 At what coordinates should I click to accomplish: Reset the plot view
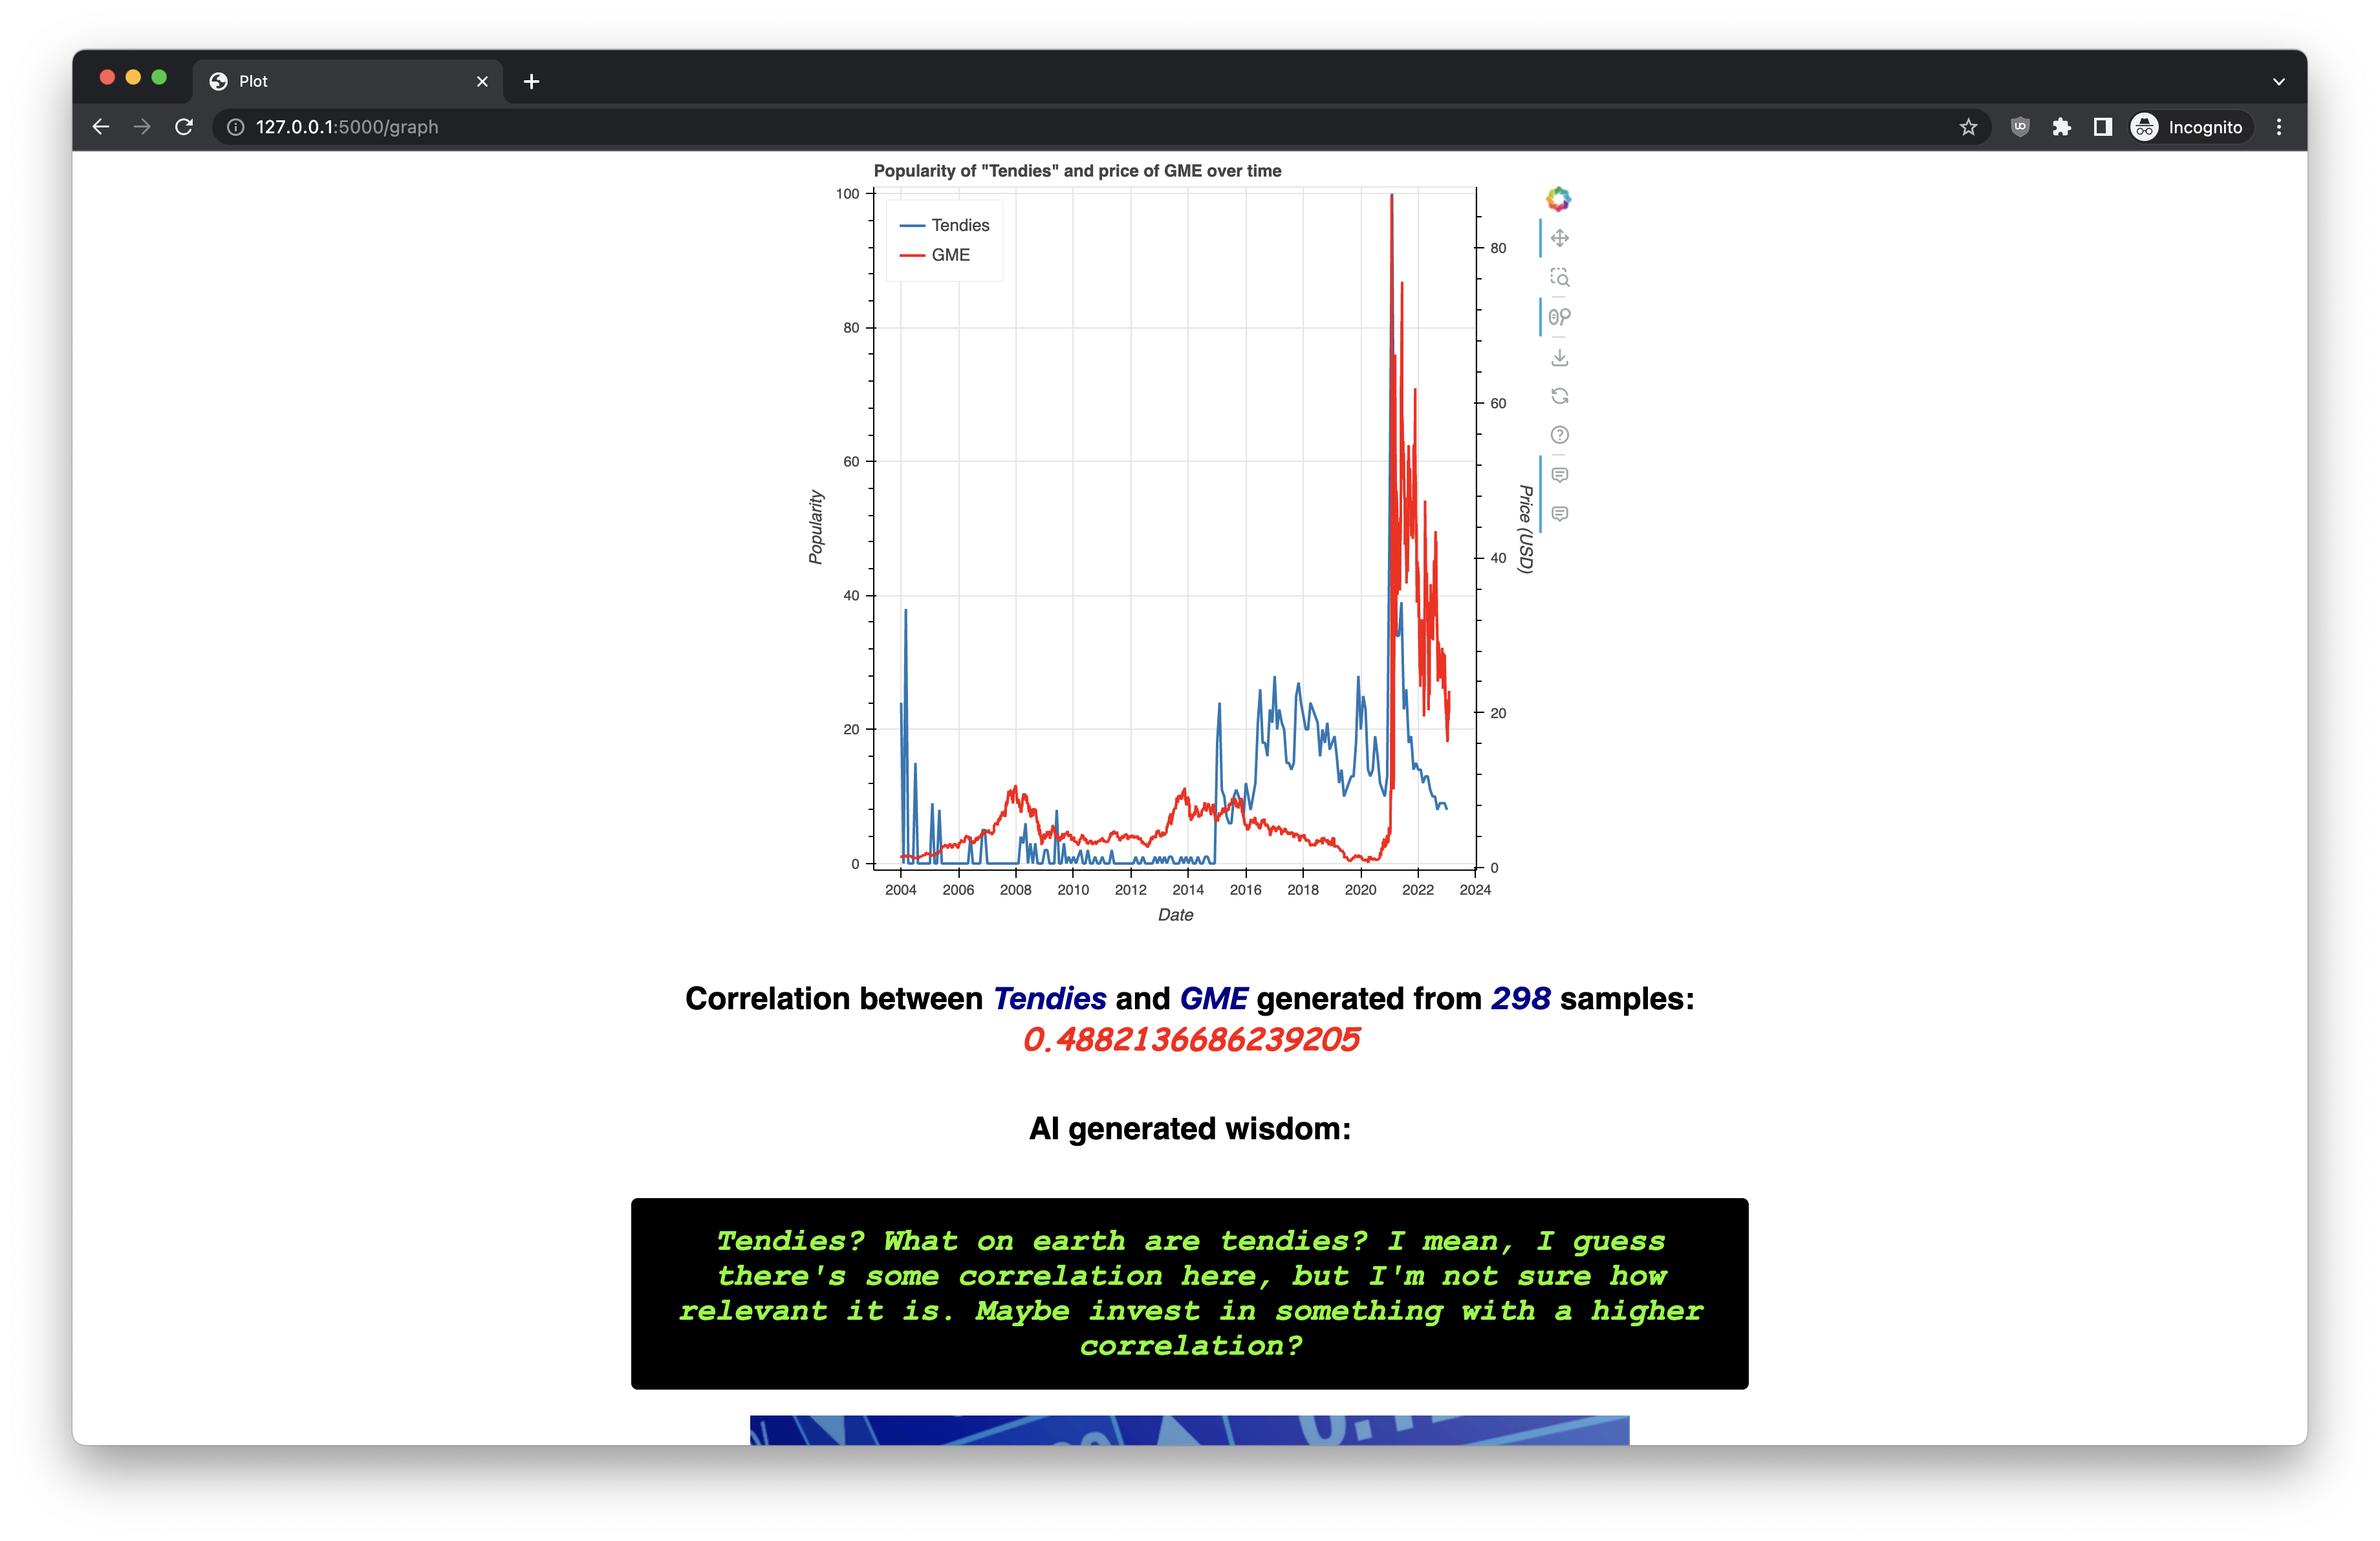point(1559,396)
